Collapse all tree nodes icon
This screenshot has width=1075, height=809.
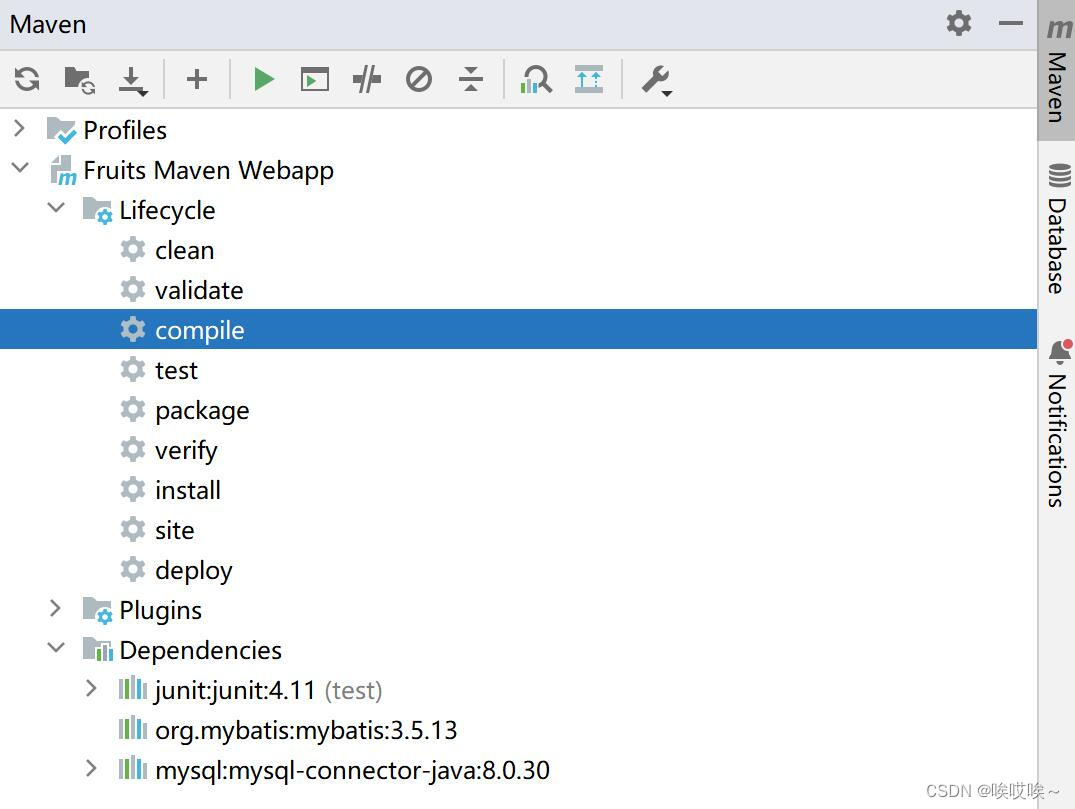471,80
